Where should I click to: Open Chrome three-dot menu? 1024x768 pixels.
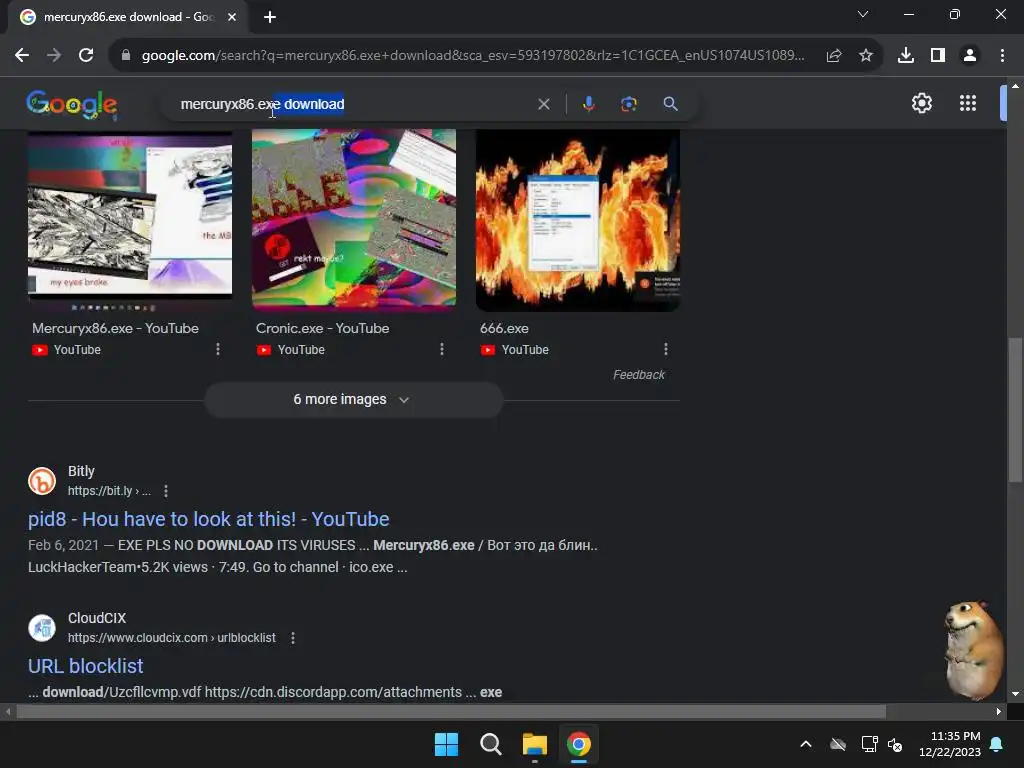click(x=1002, y=56)
